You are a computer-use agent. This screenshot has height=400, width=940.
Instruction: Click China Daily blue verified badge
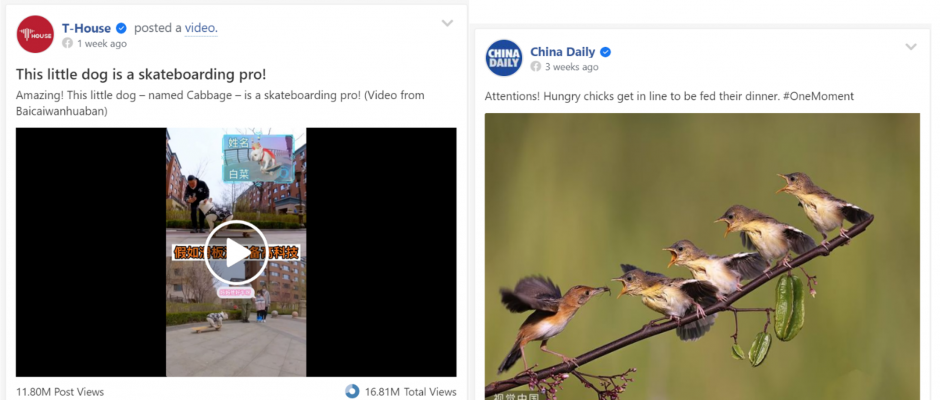(x=605, y=52)
